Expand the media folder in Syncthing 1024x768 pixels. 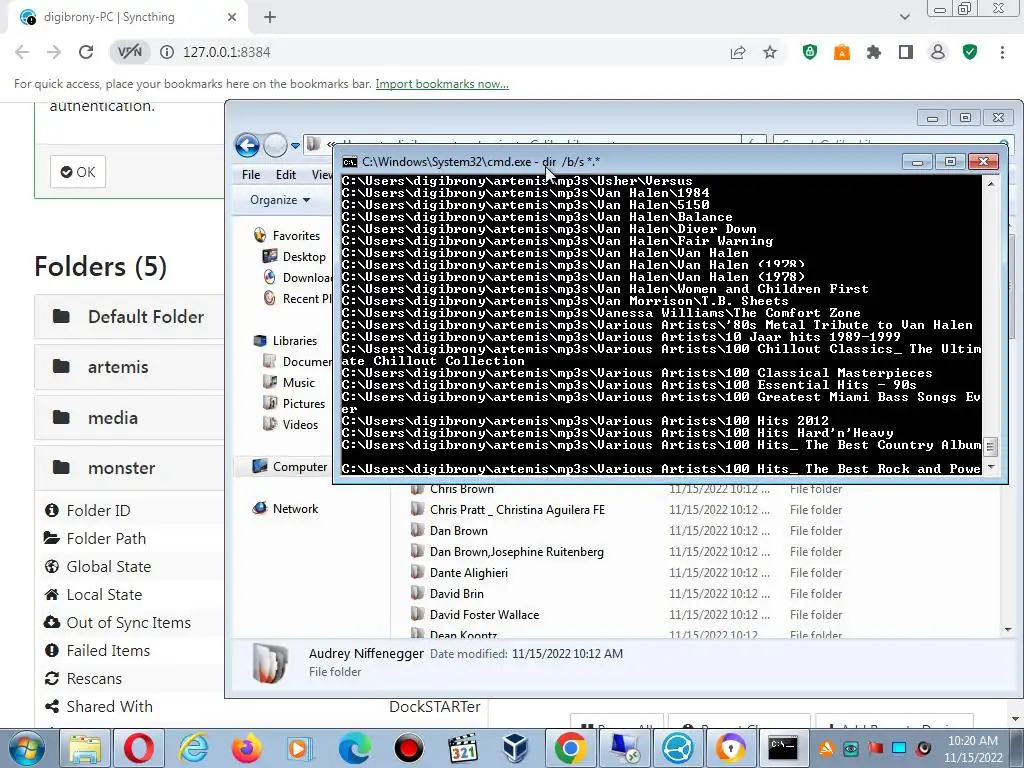click(x=129, y=418)
